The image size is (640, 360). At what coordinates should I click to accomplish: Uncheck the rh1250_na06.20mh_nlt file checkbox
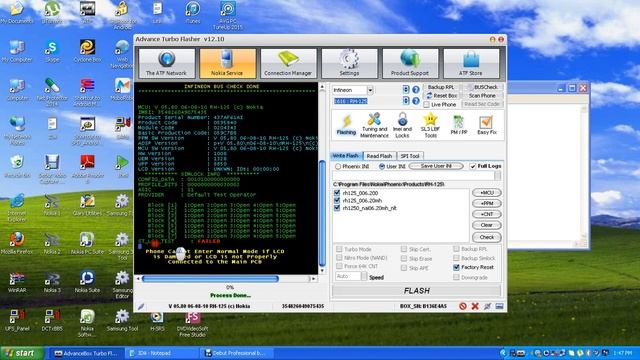337,208
